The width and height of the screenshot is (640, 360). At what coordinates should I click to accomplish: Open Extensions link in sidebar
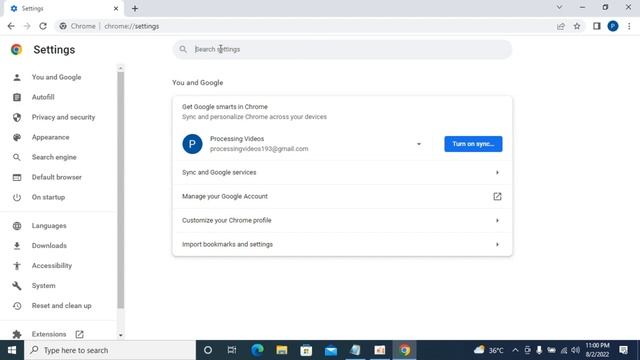(x=49, y=334)
